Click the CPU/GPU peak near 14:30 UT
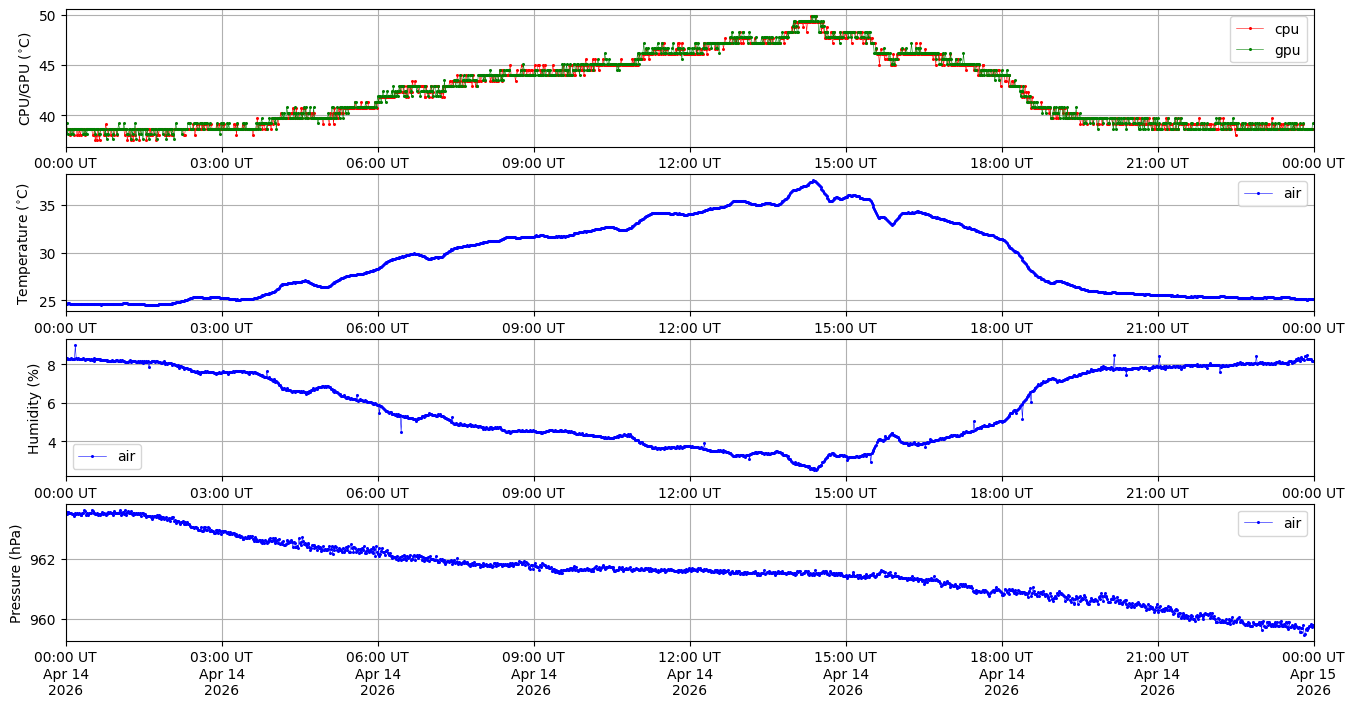 813,18
